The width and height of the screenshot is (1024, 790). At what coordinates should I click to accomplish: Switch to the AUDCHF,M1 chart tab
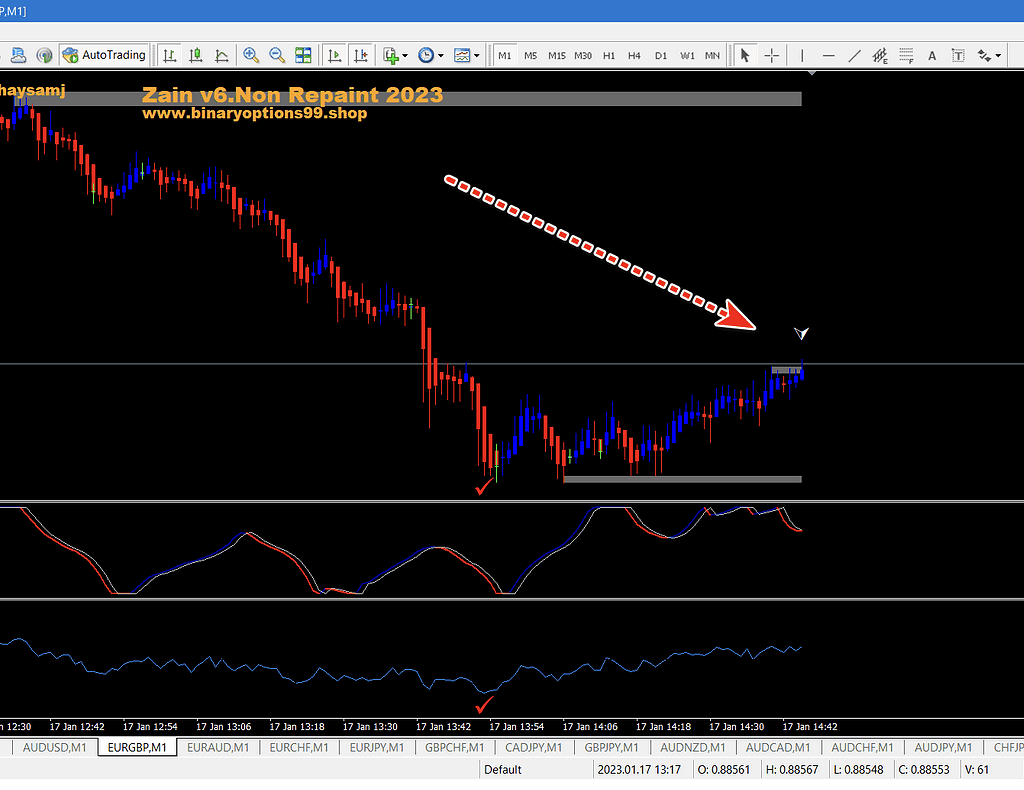862,748
